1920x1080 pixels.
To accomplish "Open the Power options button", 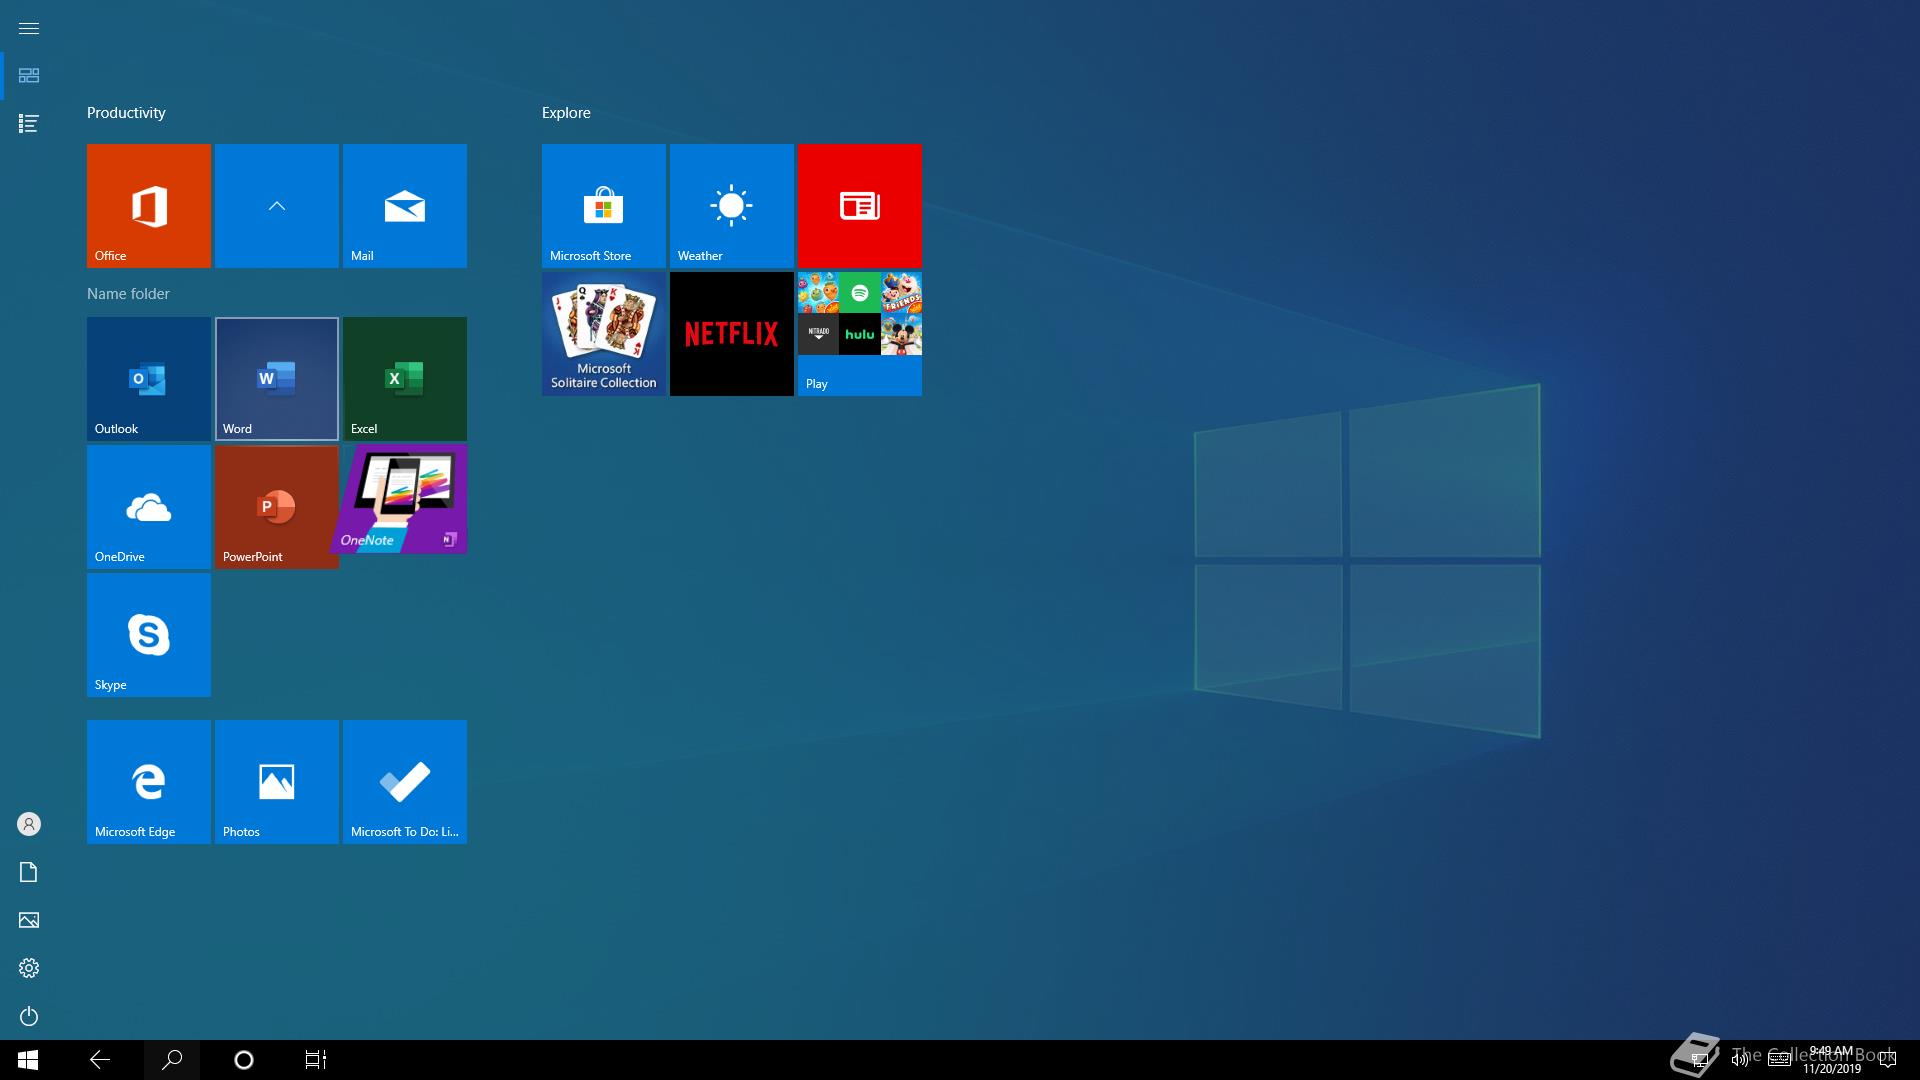I will click(29, 1016).
